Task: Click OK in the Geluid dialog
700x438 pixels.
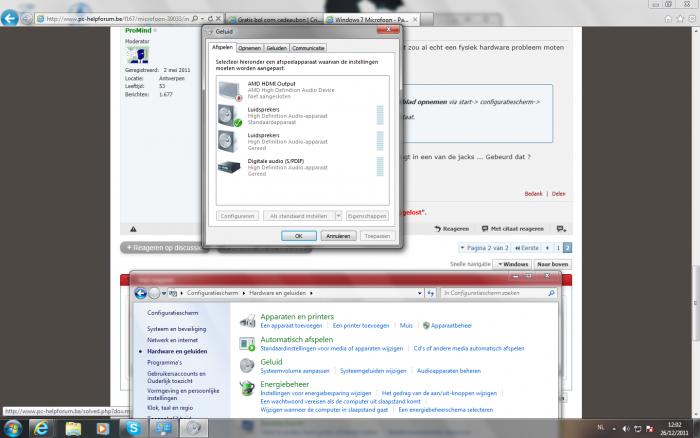Action: 299,236
